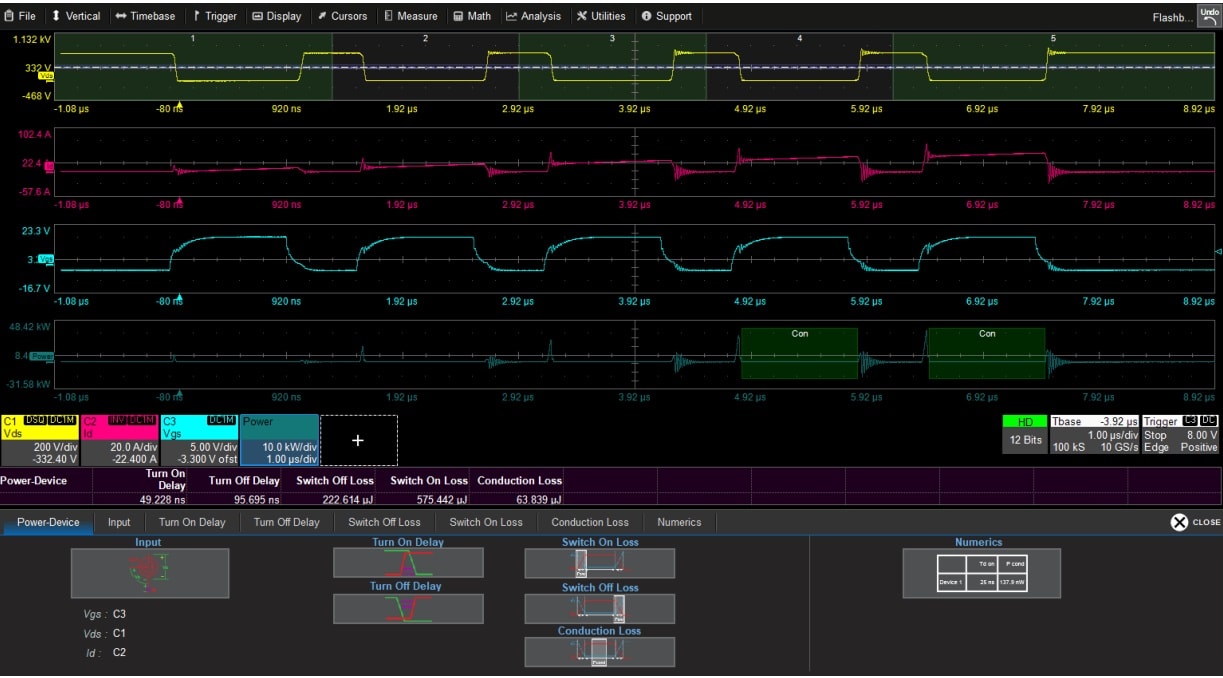Open the Measure menu
This screenshot has height=678, width=1223.
click(410, 16)
